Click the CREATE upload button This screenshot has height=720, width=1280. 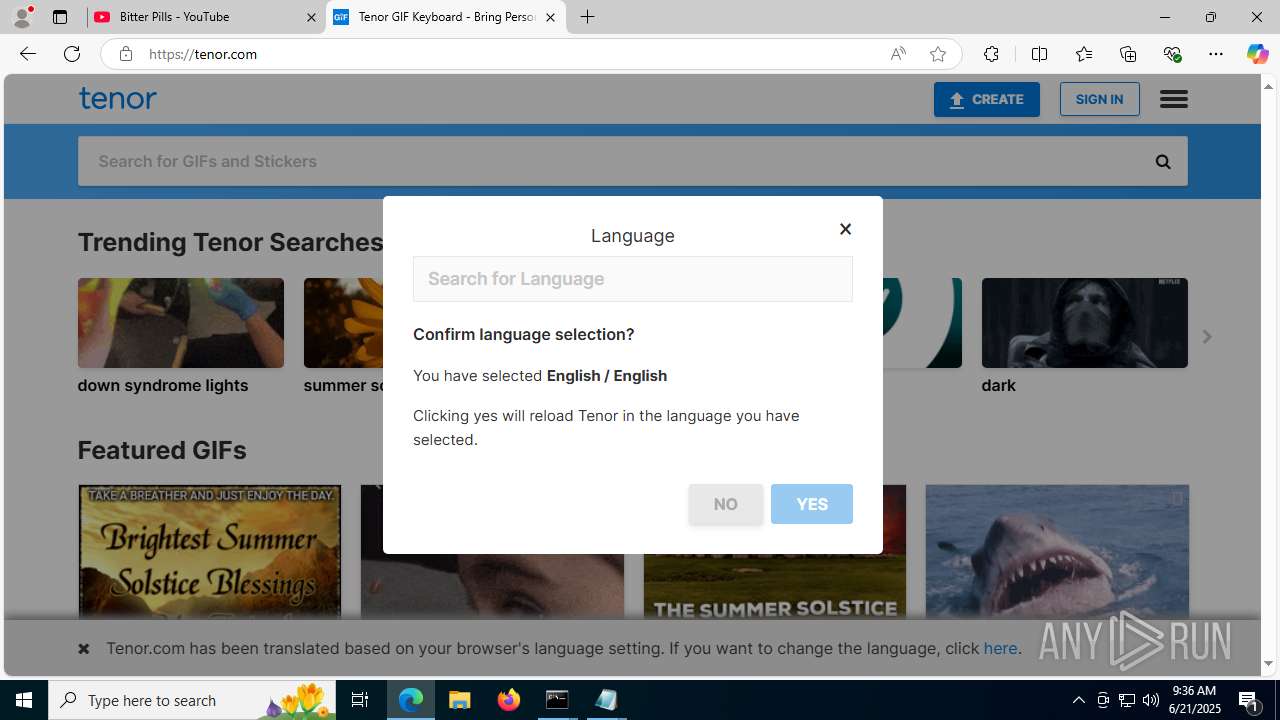tap(986, 99)
